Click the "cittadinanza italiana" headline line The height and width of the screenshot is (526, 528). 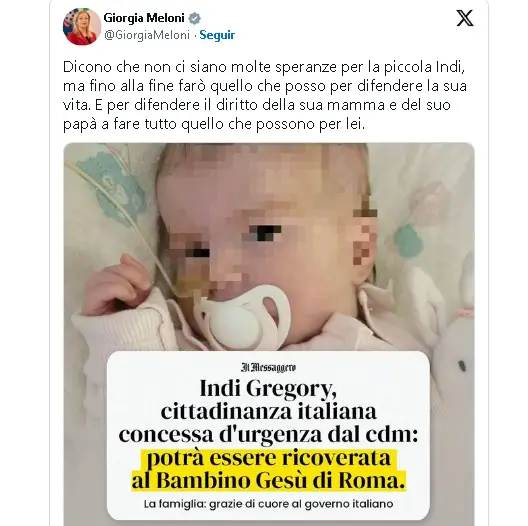[x=268, y=411]
